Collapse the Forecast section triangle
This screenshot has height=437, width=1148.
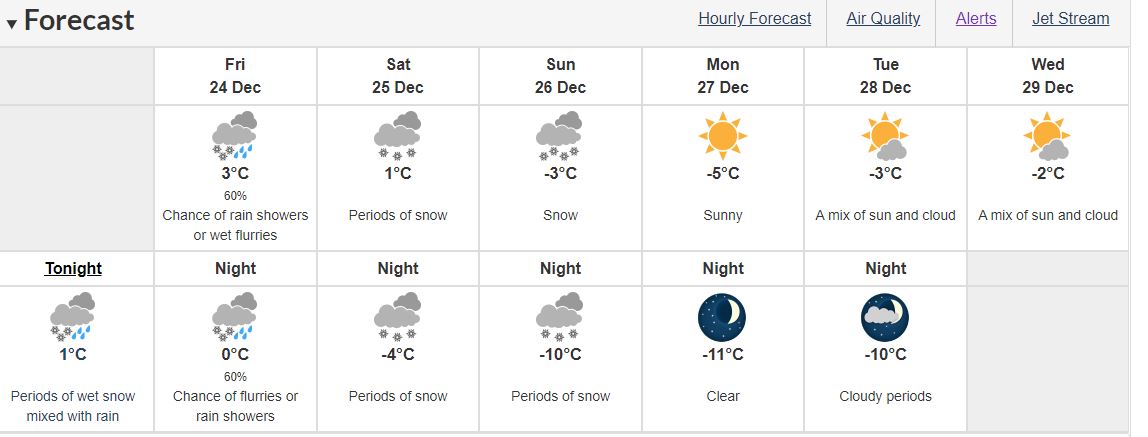pyautogui.click(x=11, y=23)
